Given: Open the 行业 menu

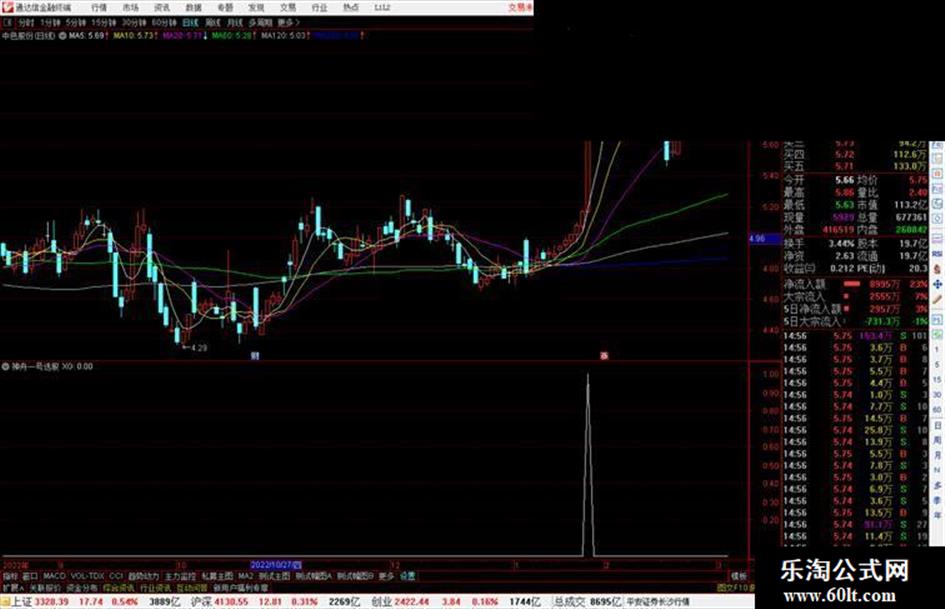Looking at the screenshot, I should tap(319, 8).
